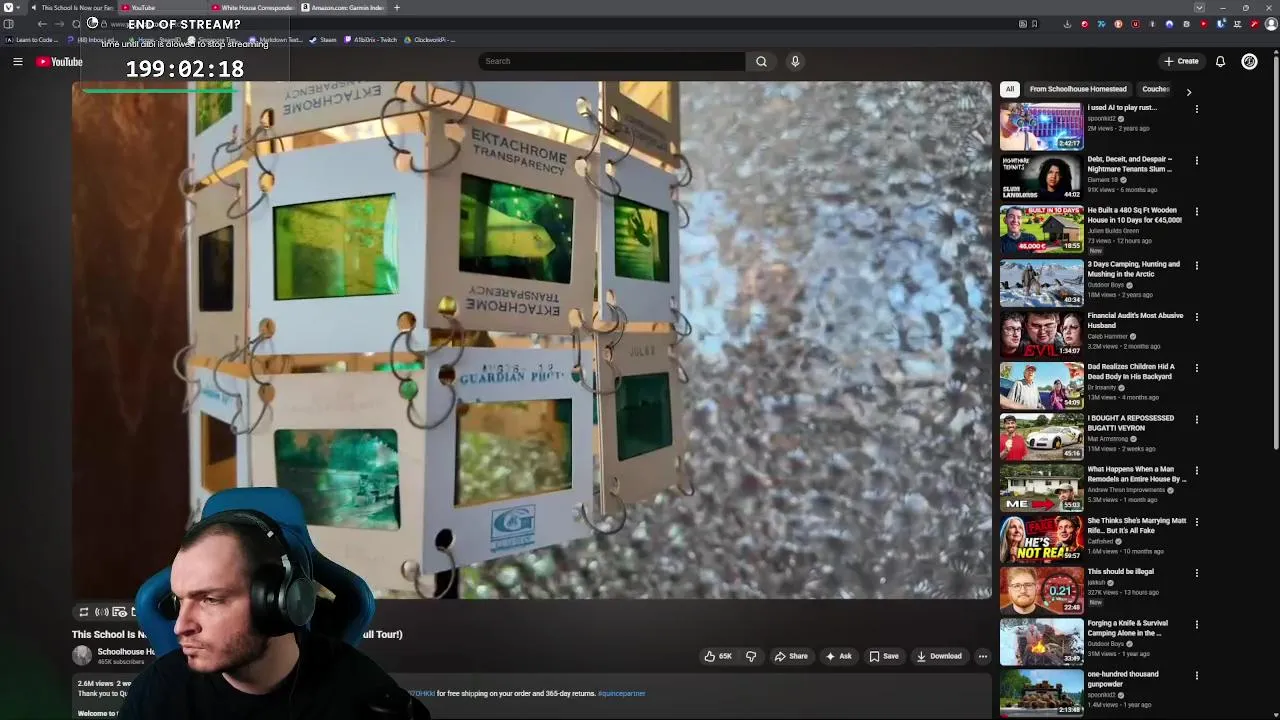Open the YouTube account avatar menu
The width and height of the screenshot is (1280, 720).
click(1249, 61)
